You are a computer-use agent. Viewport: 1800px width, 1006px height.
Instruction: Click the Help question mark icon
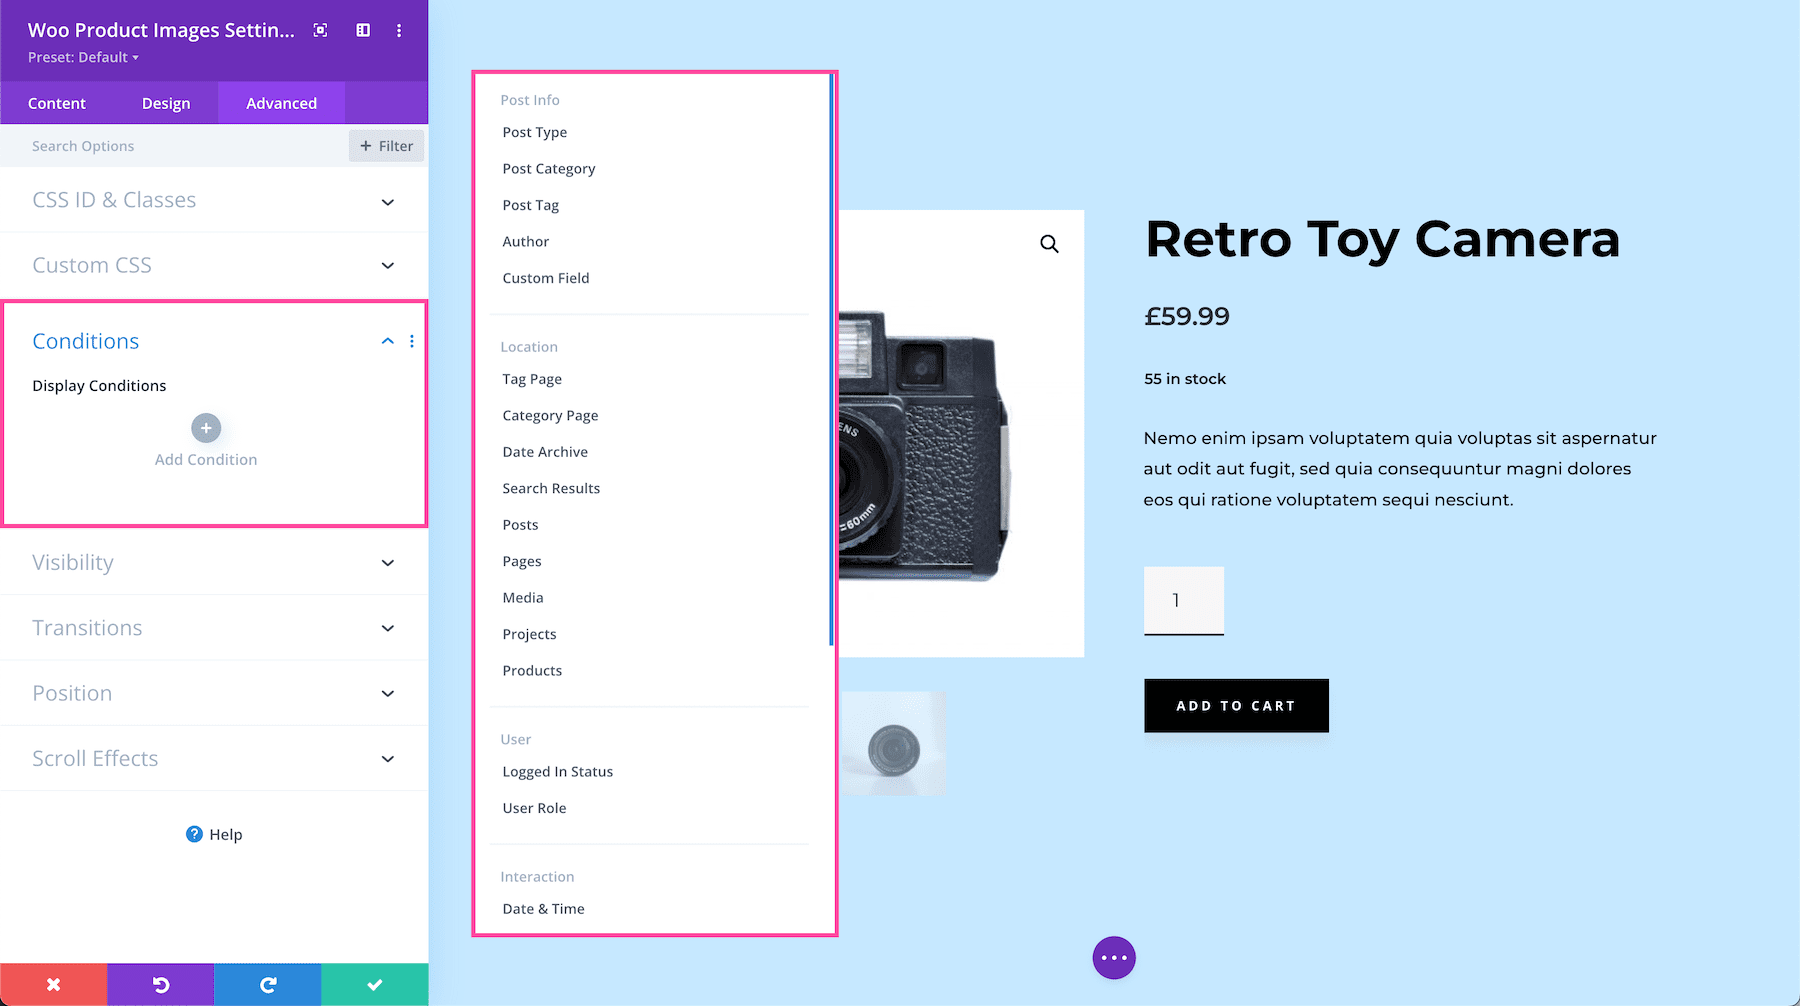coord(192,833)
